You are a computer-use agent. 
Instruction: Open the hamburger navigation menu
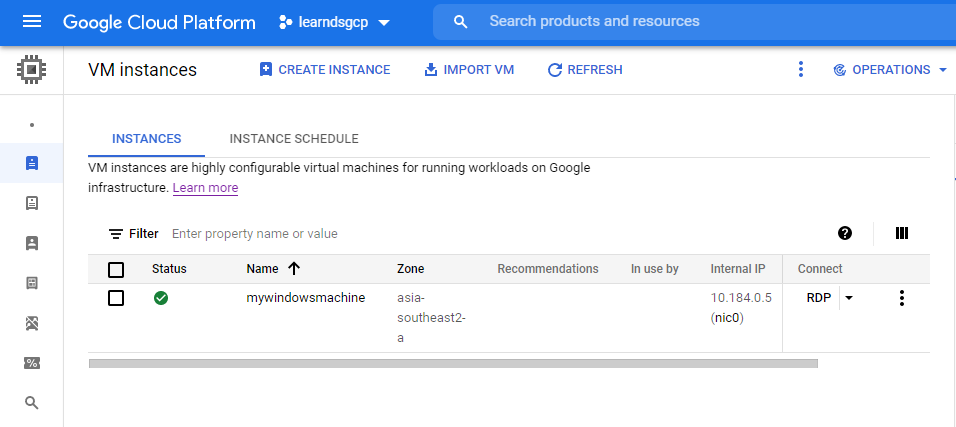32,22
